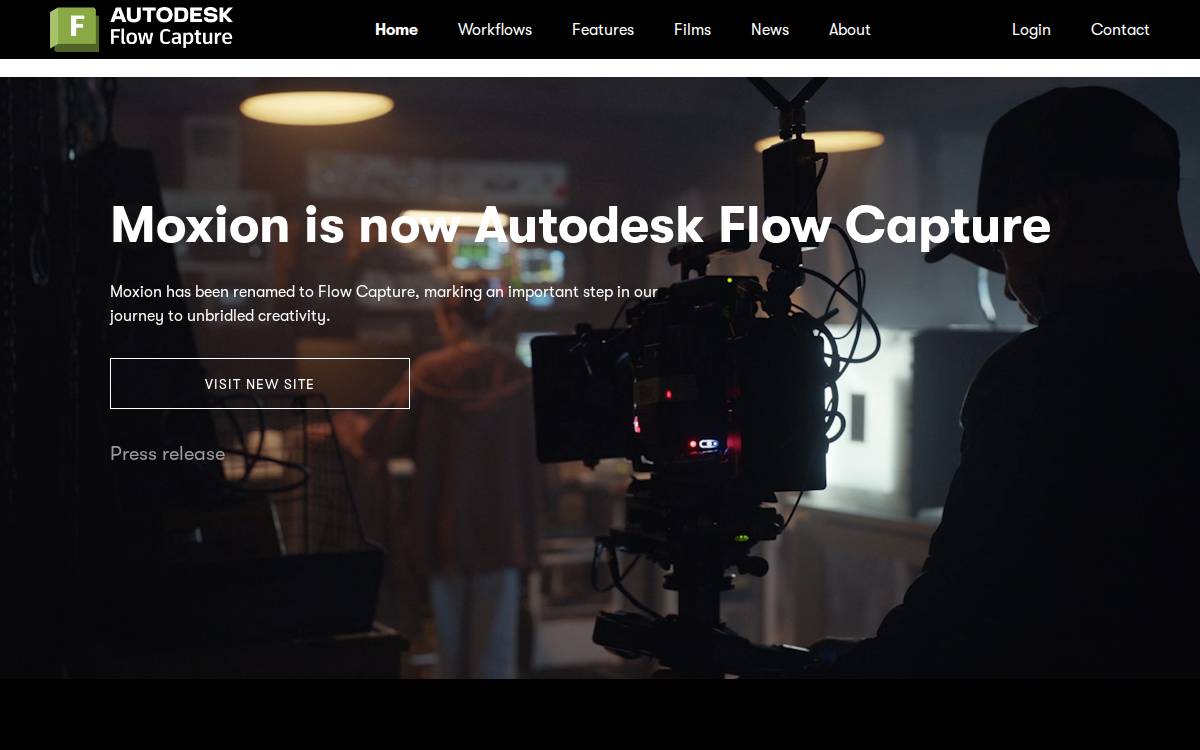Open the Films menu item
1200x750 pixels.
tap(692, 30)
